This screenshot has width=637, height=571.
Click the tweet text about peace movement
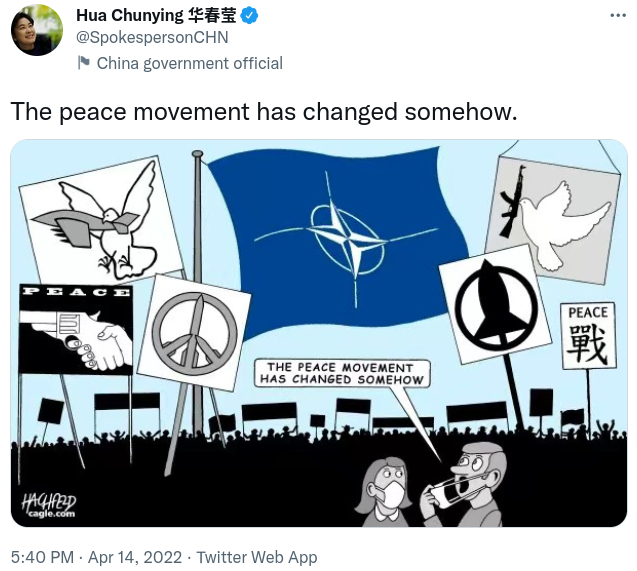(264, 112)
